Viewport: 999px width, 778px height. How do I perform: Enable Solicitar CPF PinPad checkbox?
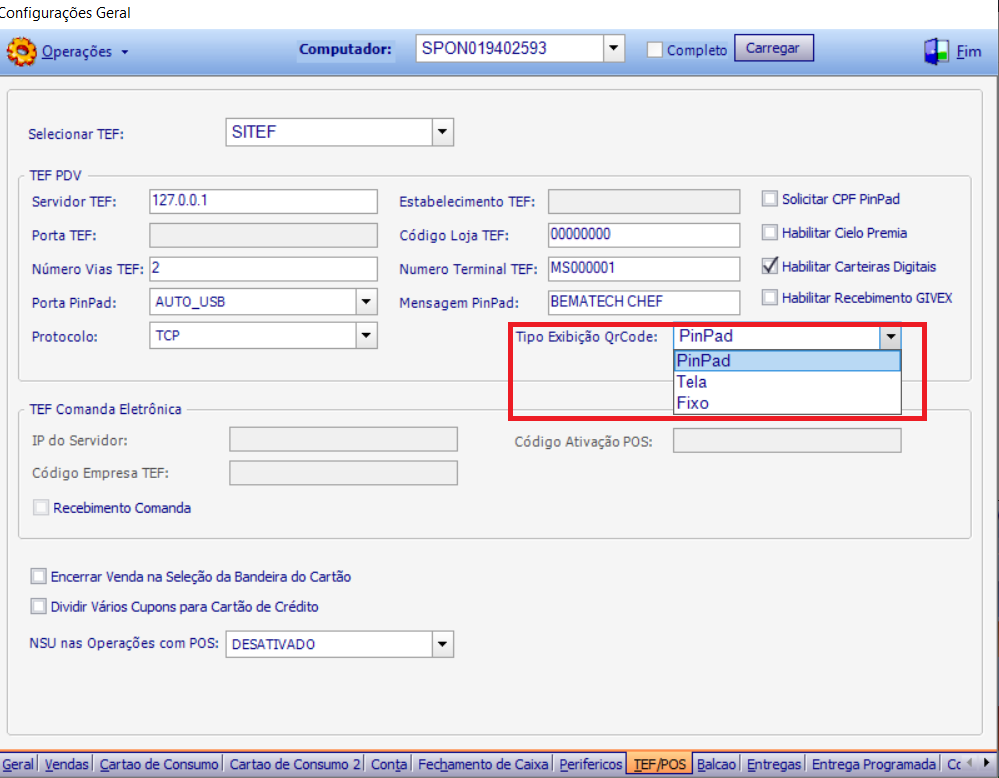770,199
